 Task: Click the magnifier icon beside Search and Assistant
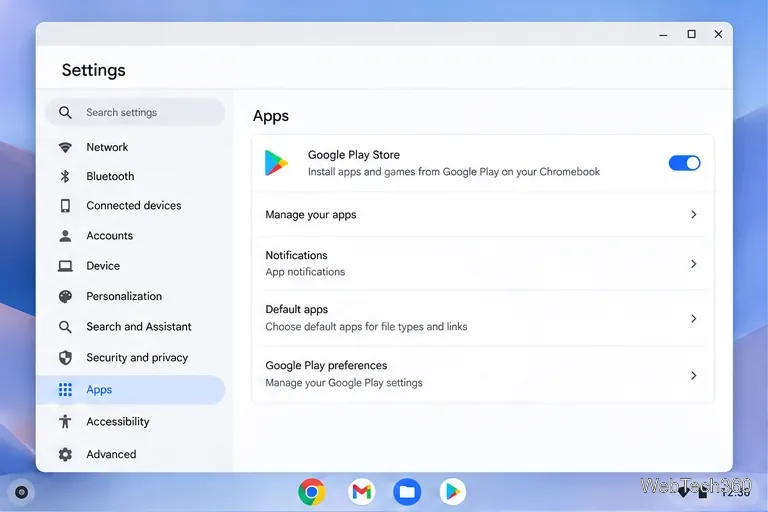(65, 327)
